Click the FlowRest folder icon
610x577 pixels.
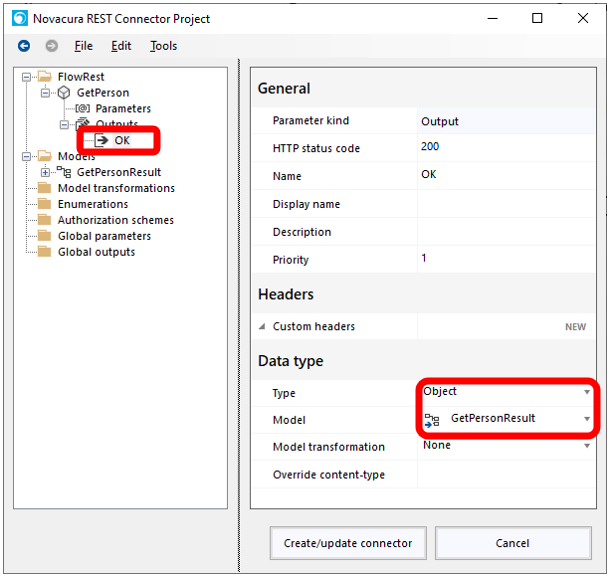click(x=45, y=76)
